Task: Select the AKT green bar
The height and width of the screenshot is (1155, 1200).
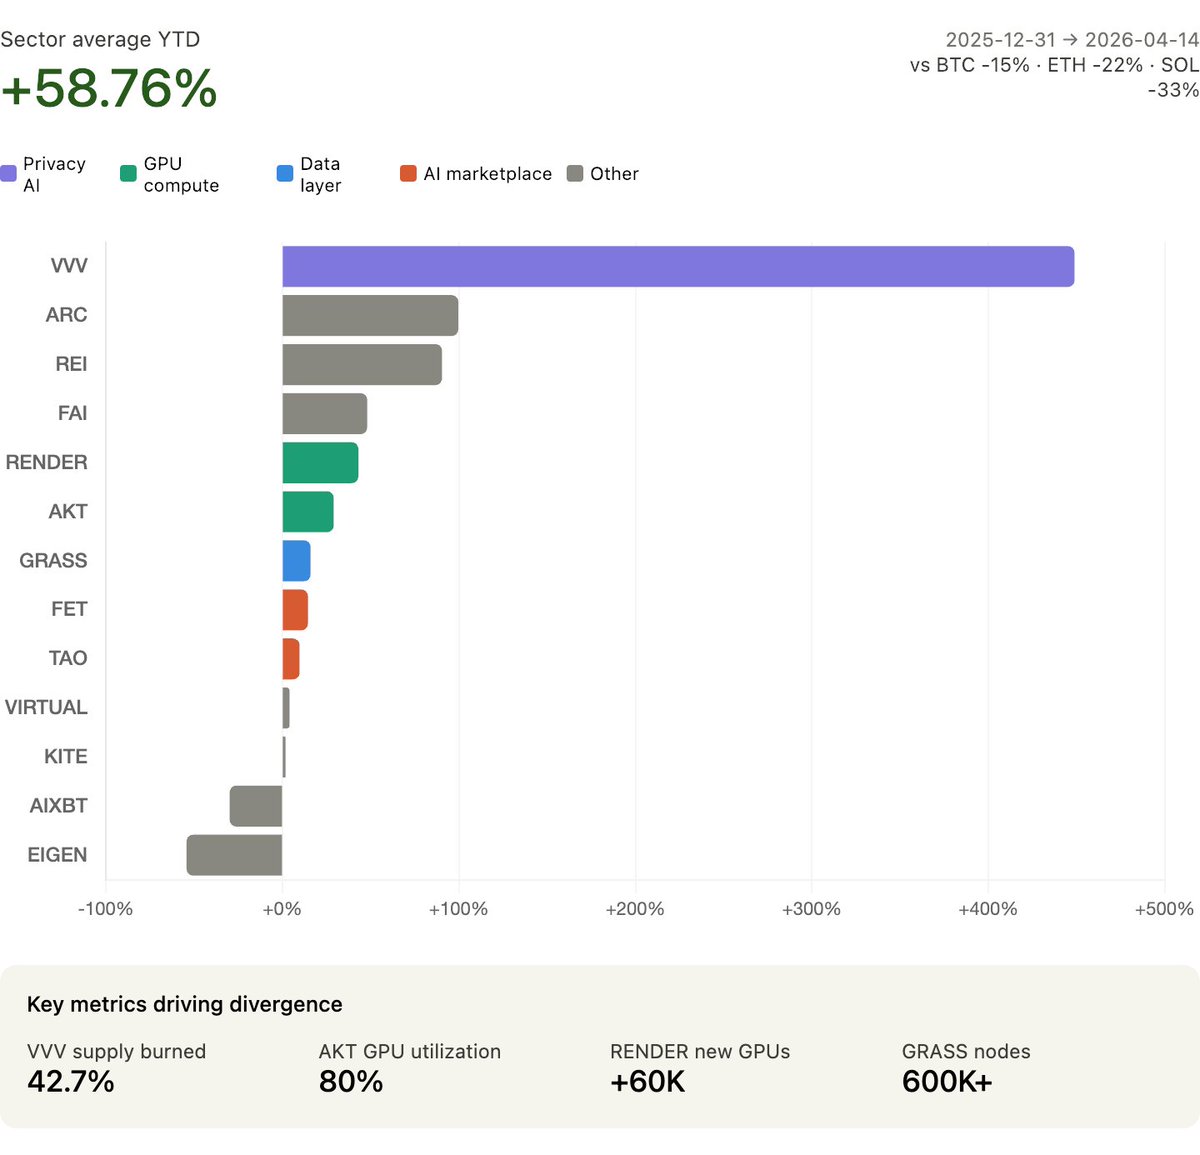Action: coord(307,512)
